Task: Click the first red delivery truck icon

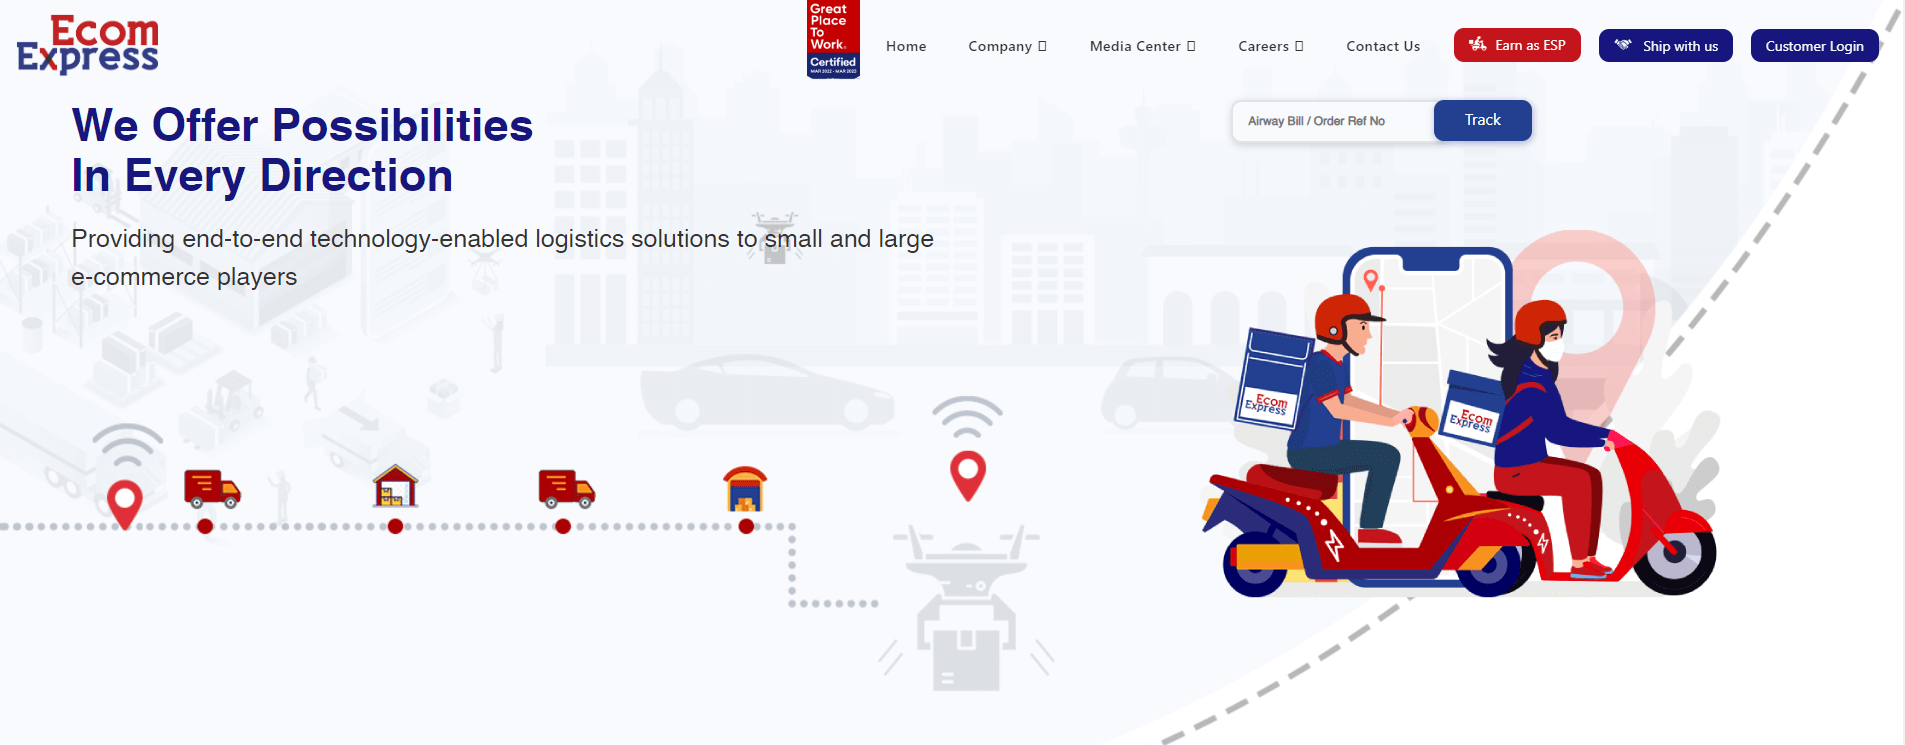Action: tap(212, 488)
